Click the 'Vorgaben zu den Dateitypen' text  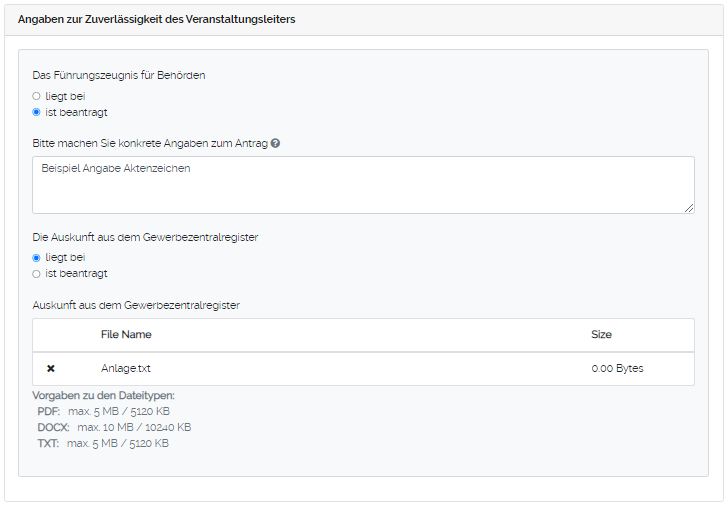[x=103, y=396]
